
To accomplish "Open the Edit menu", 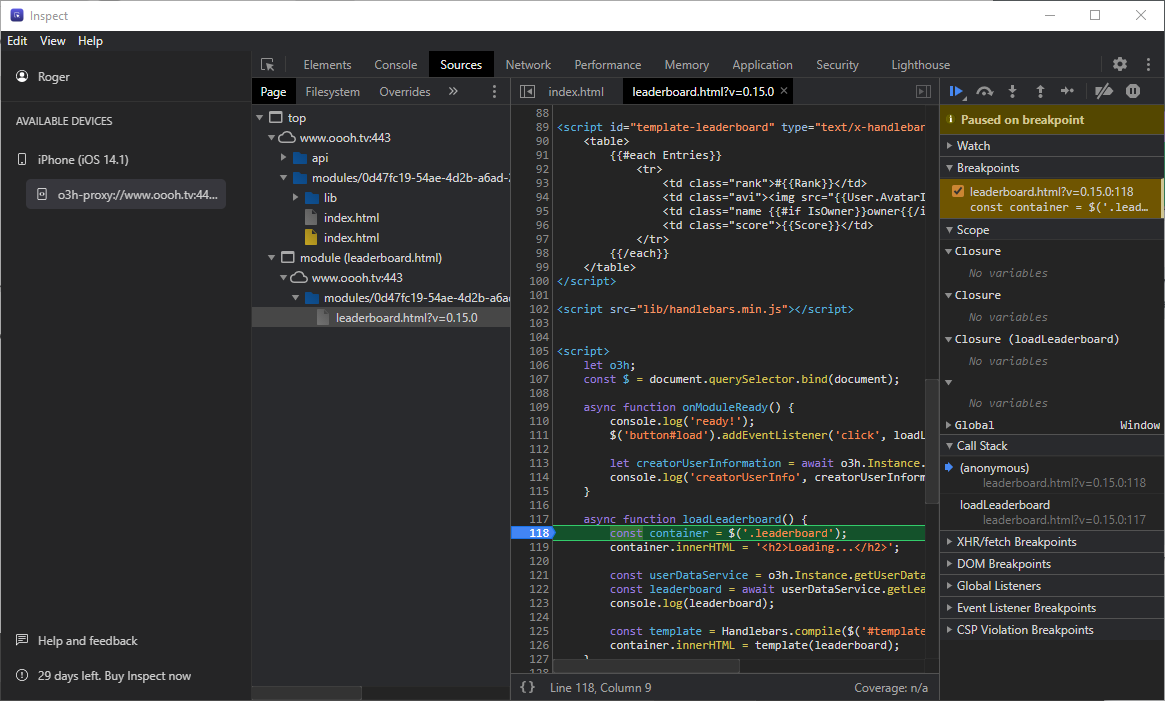I will [x=17, y=41].
